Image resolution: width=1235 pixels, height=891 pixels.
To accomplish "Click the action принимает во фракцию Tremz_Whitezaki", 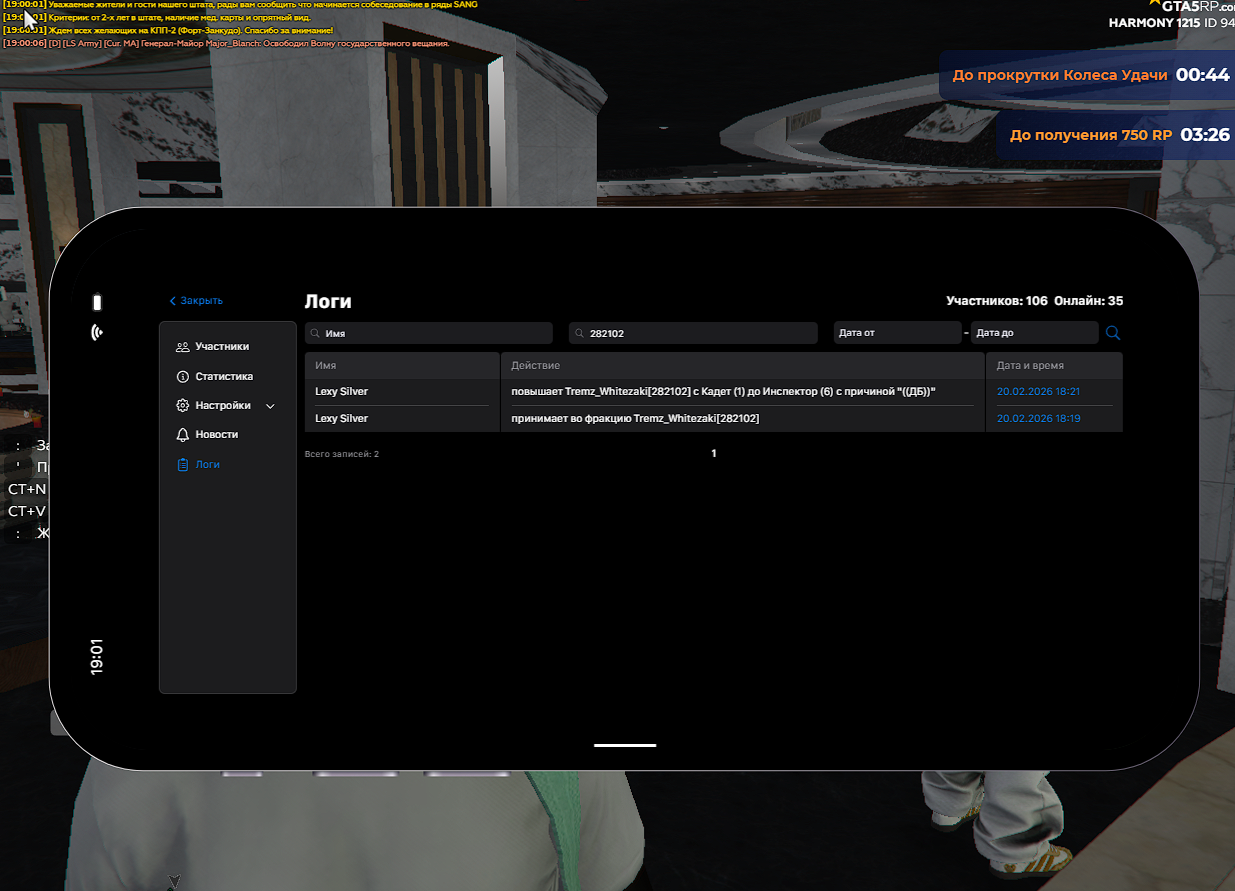I will 635,419.
